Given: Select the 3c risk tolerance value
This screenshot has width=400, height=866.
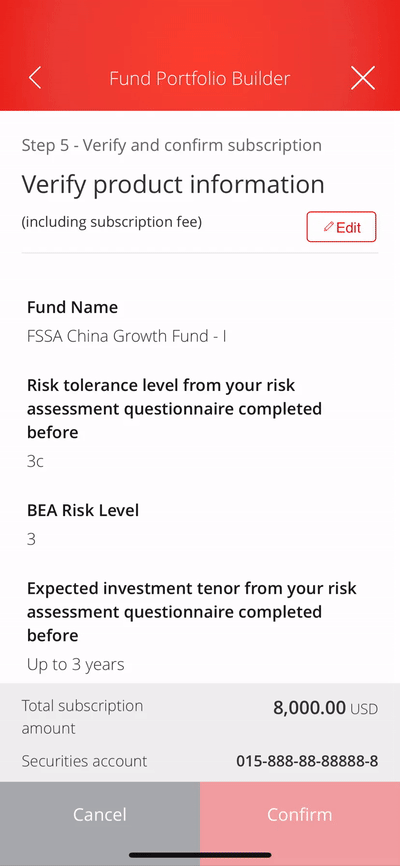Looking at the screenshot, I should pyautogui.click(x=35, y=462).
